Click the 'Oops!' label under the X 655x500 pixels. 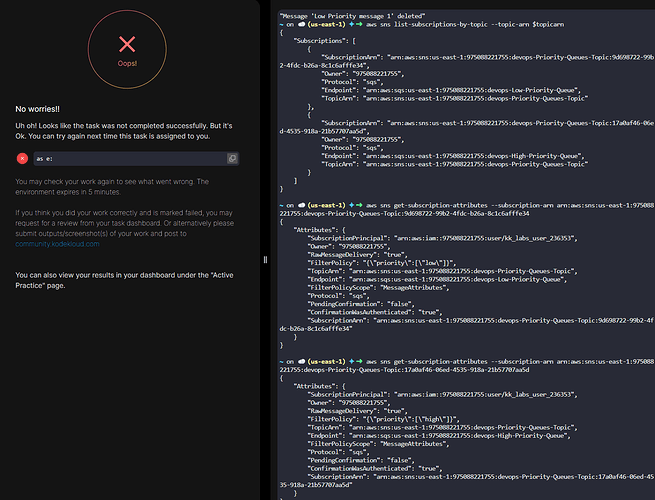[127, 62]
